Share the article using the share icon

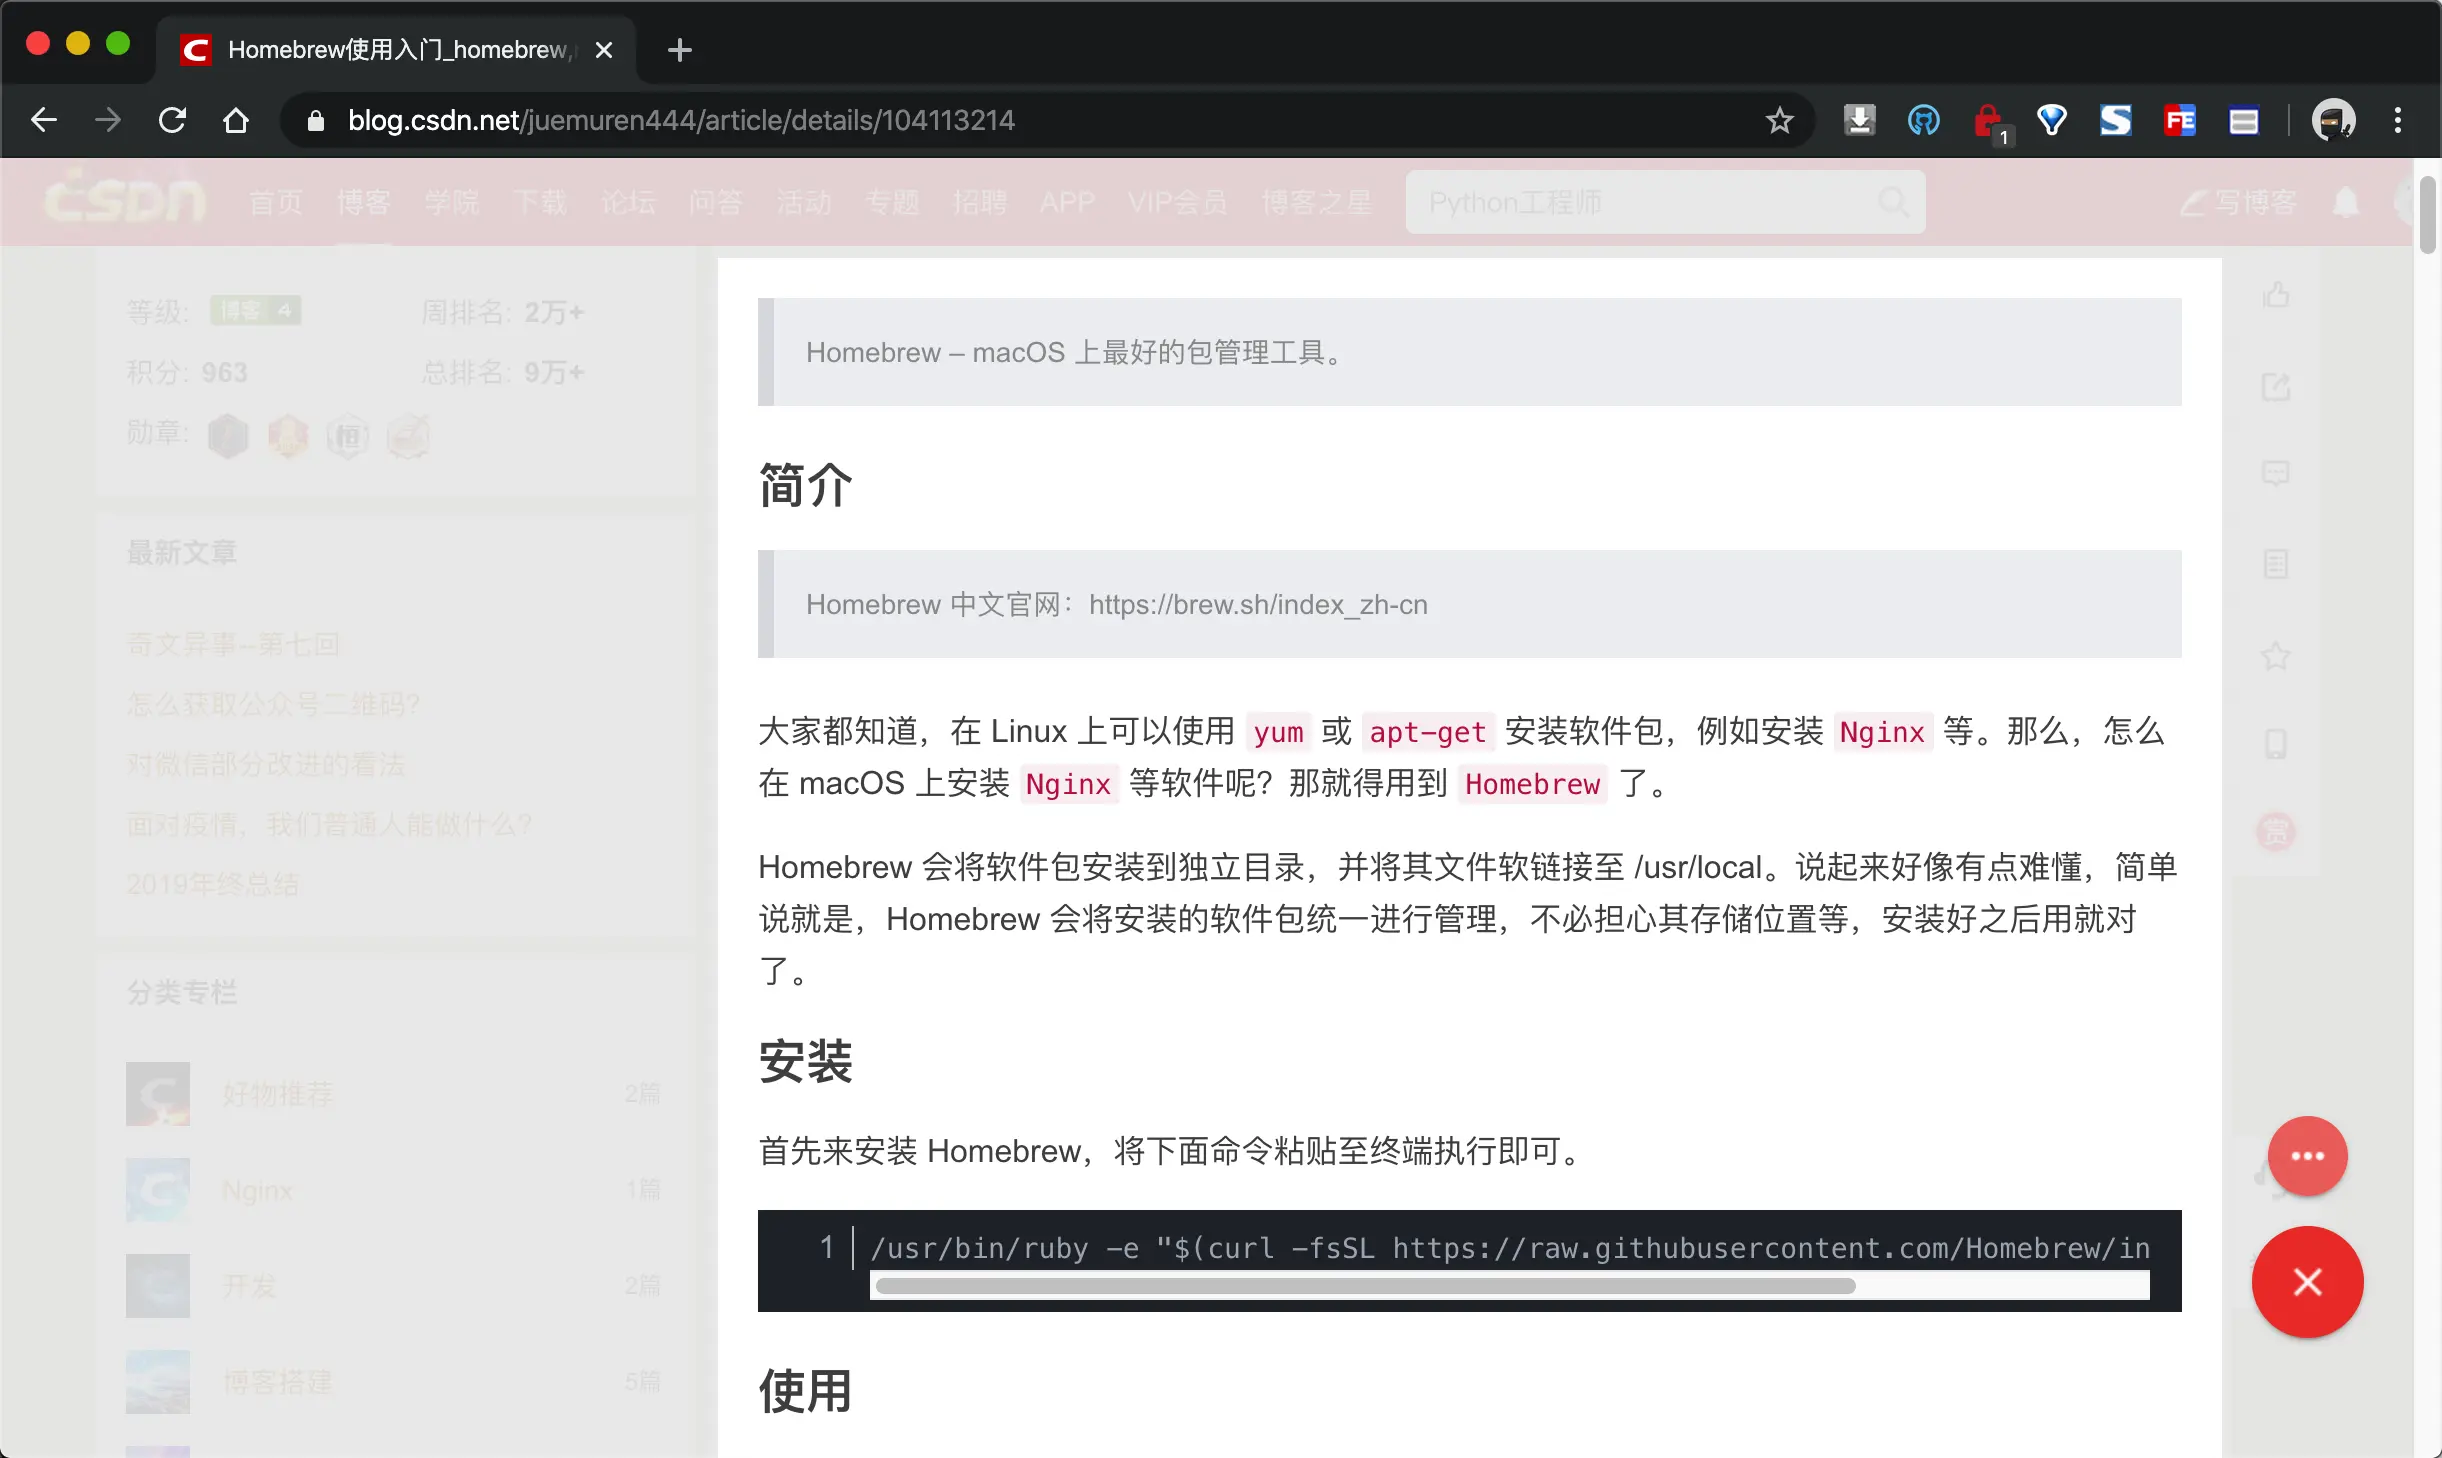click(x=2277, y=387)
